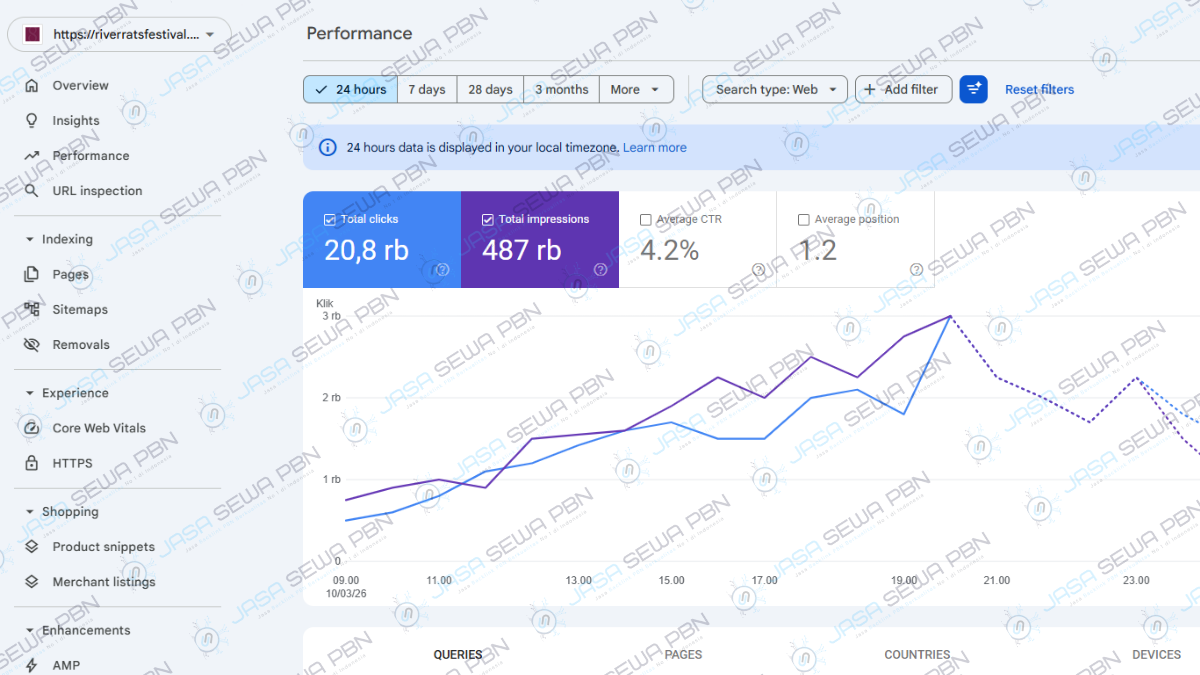
Task: Collapse the Indexing section
Action: 29,240
